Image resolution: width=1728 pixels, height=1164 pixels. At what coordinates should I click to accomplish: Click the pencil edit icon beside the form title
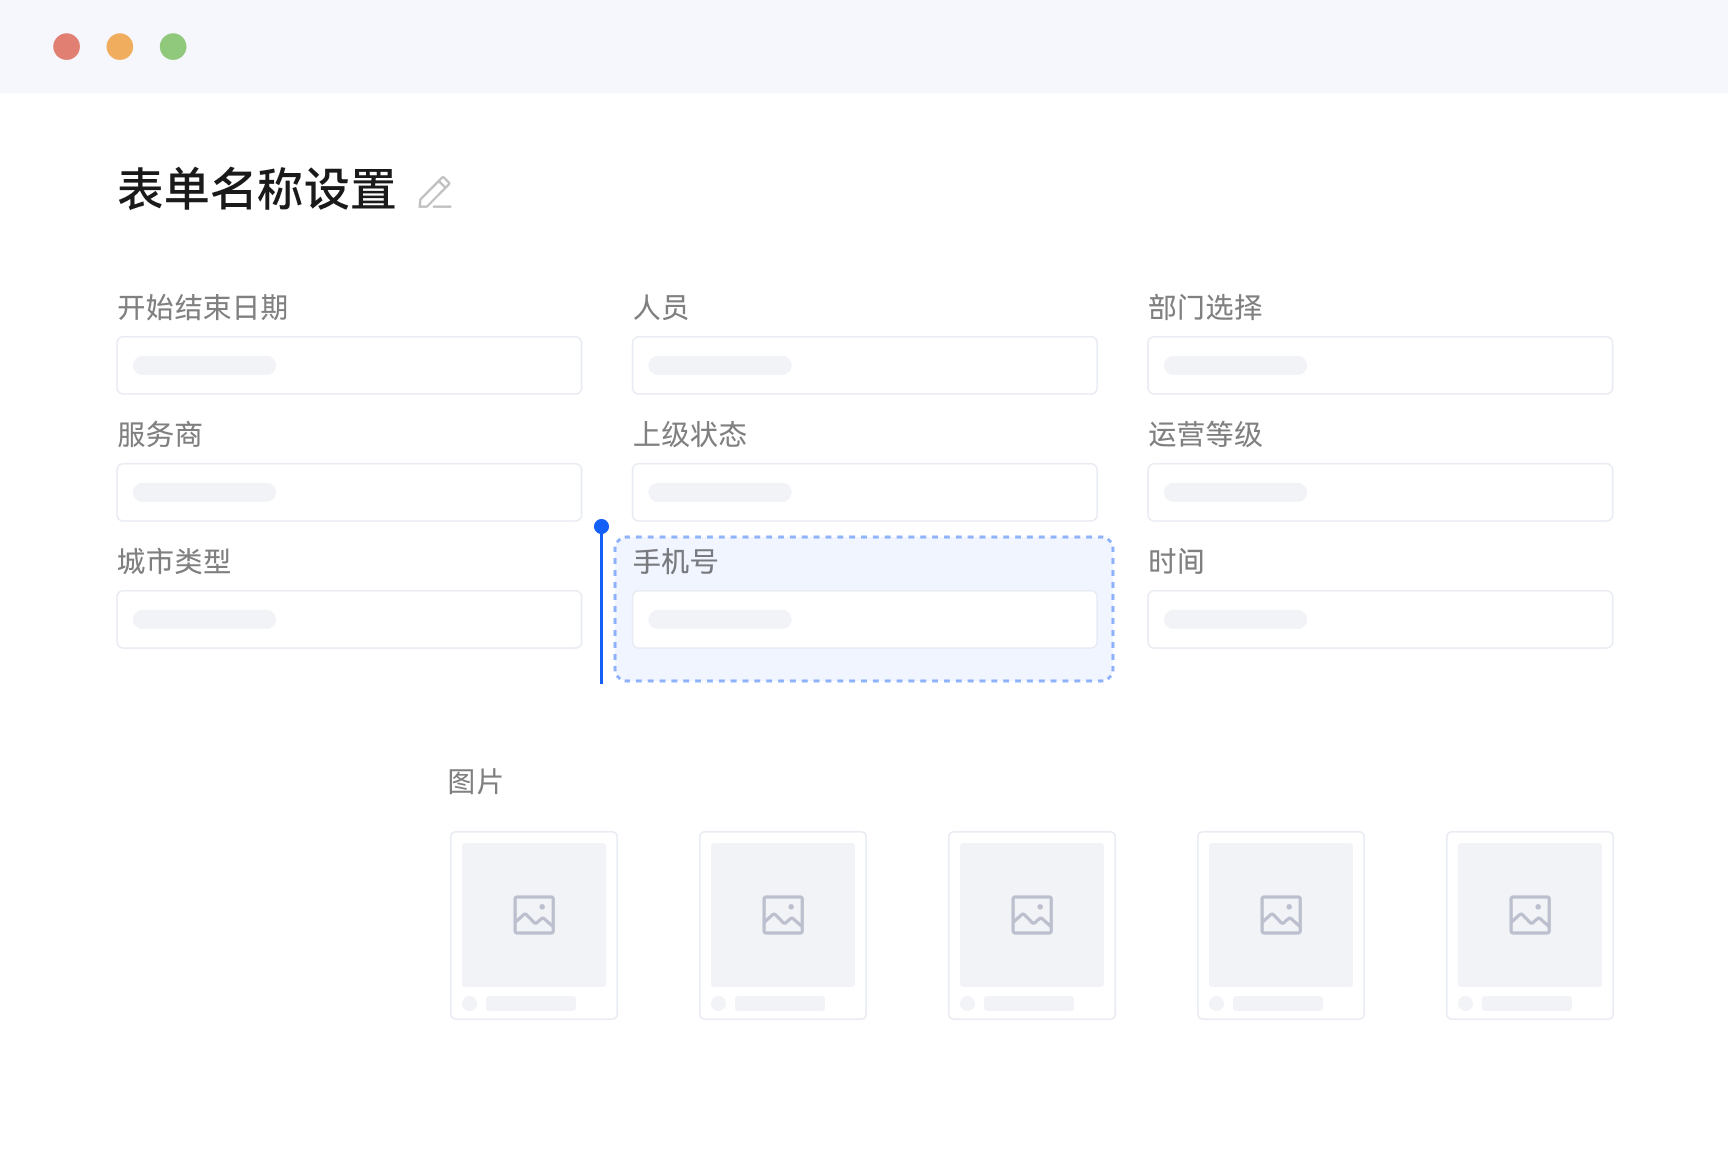click(435, 192)
